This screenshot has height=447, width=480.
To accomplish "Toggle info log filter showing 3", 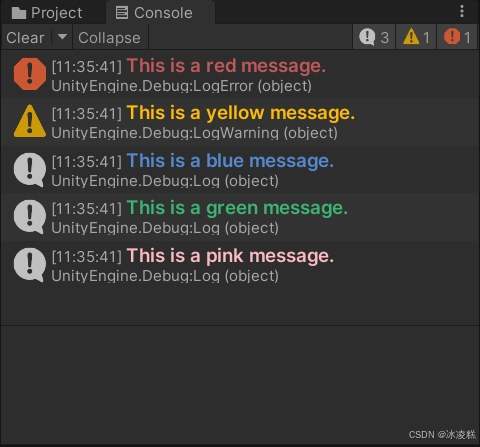I will [x=374, y=37].
